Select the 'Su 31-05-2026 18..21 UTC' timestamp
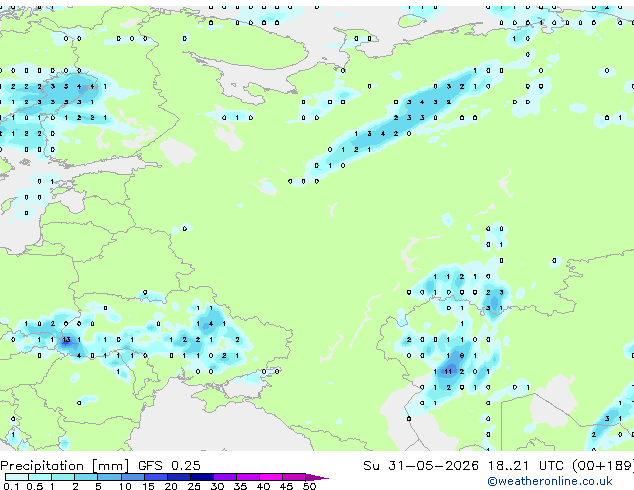The height and width of the screenshot is (490, 634). [x=463, y=466]
